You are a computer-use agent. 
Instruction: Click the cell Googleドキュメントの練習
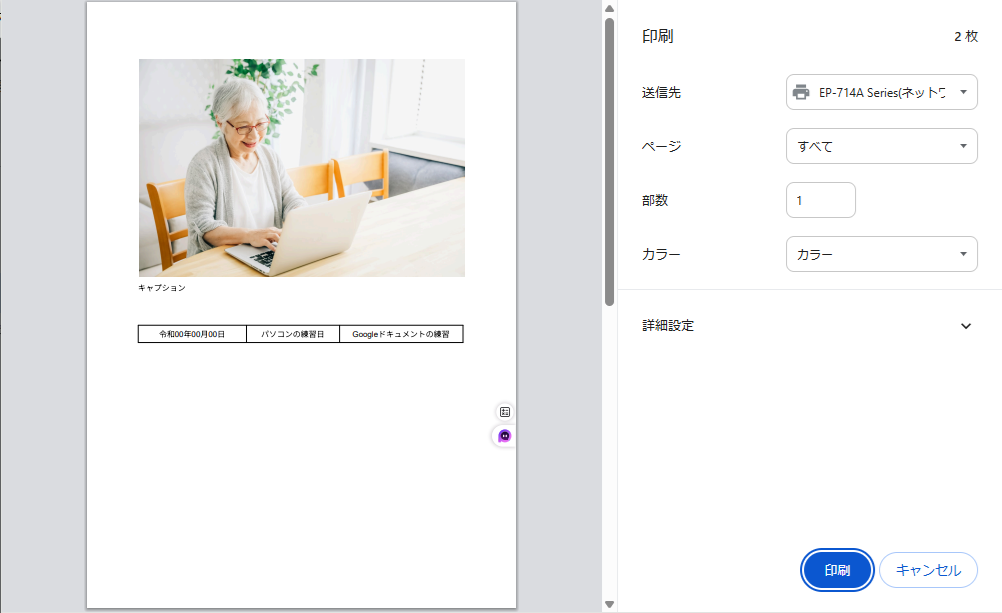pos(401,333)
